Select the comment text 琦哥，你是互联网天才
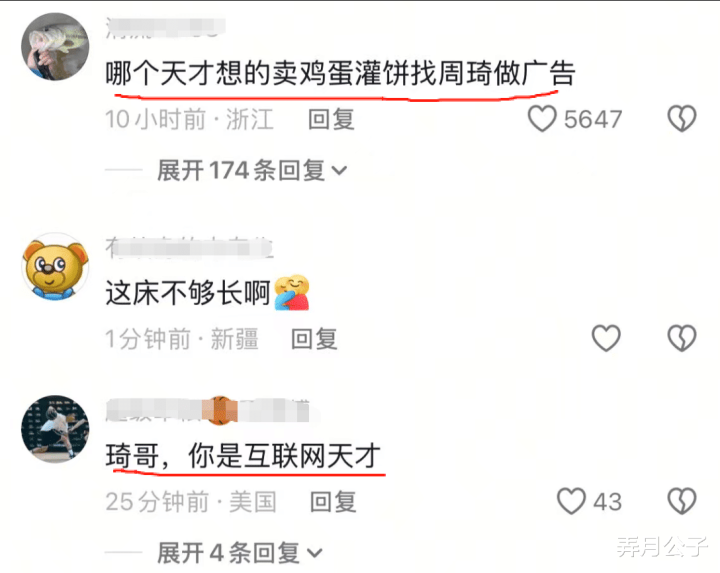720x573 pixels. point(243,456)
